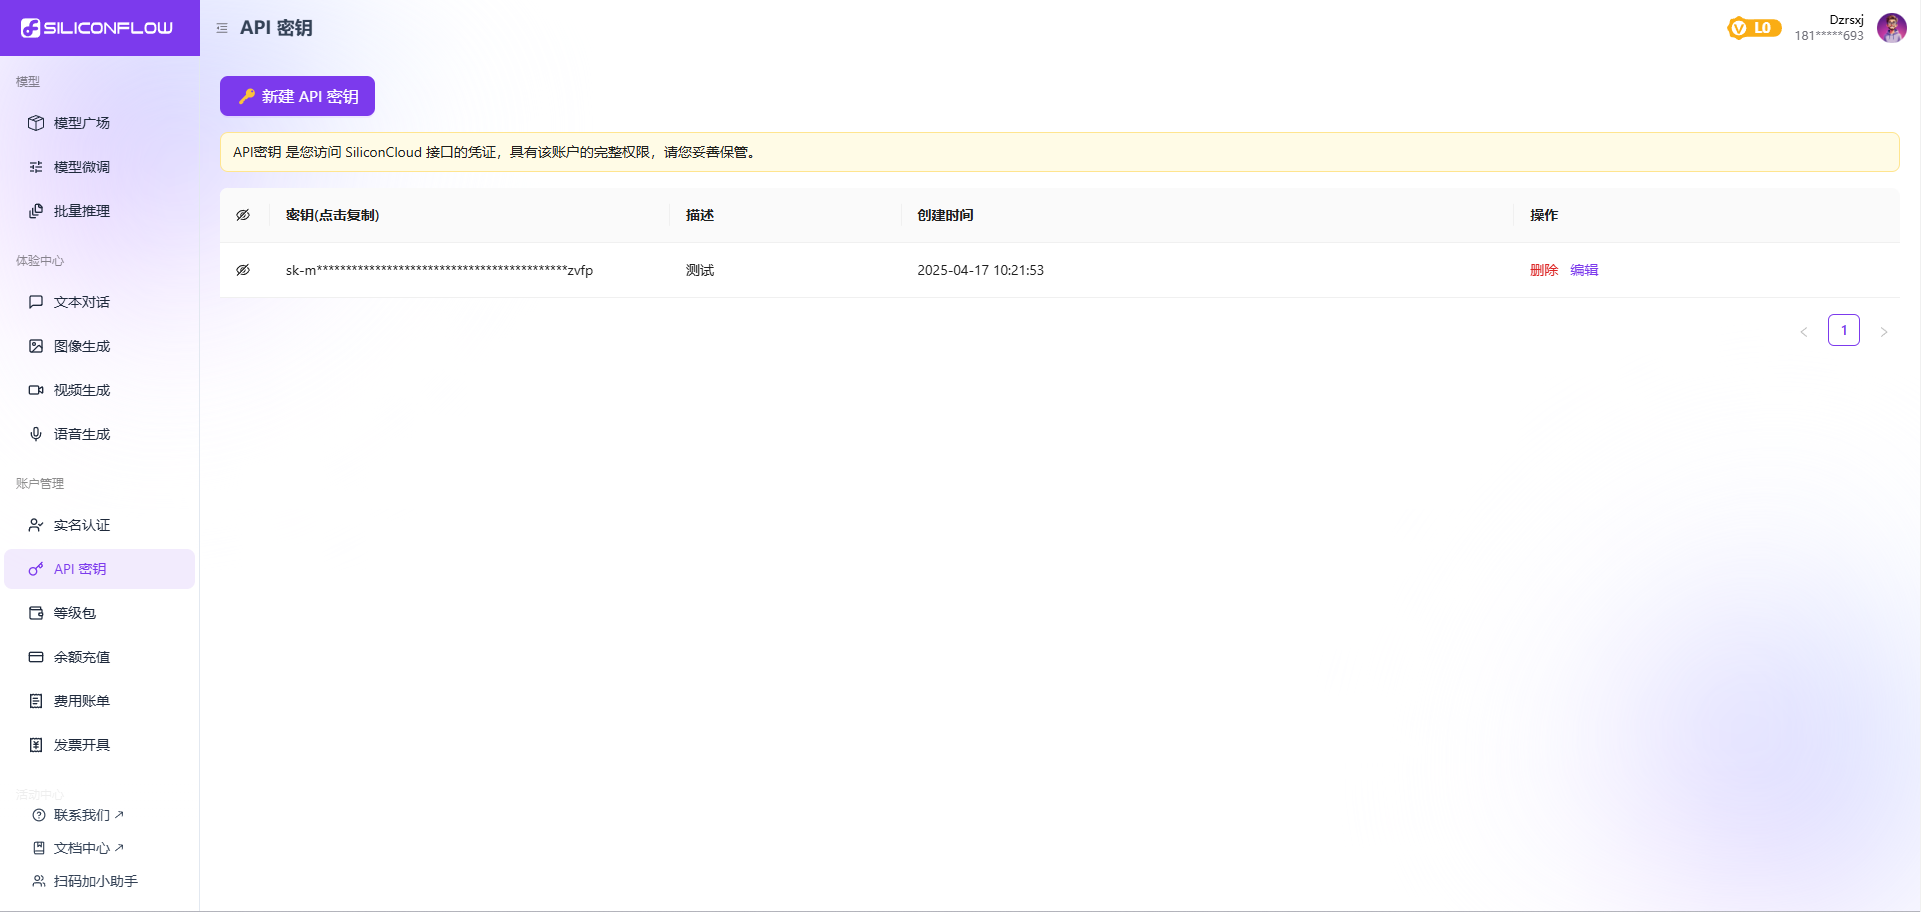Open 语音生成 microphone icon

pos(36,434)
